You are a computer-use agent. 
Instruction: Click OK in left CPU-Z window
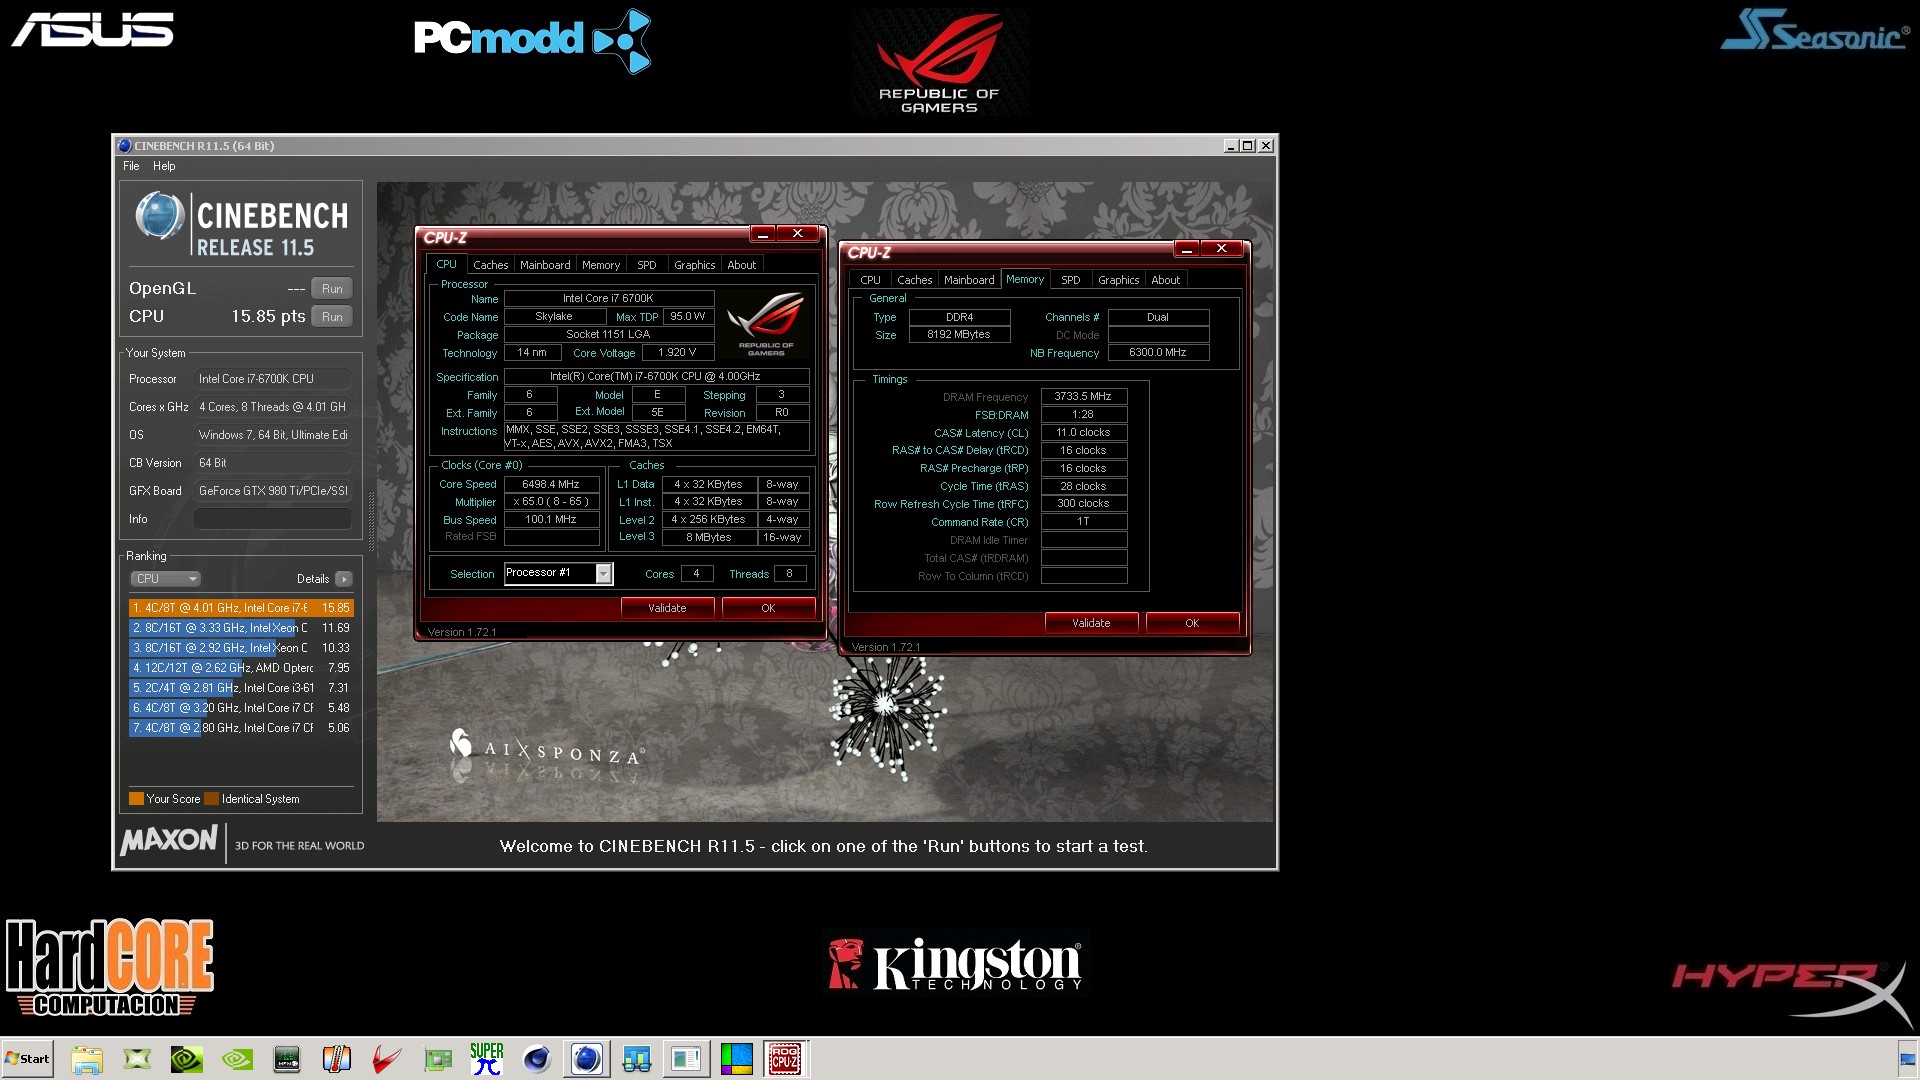coord(768,608)
